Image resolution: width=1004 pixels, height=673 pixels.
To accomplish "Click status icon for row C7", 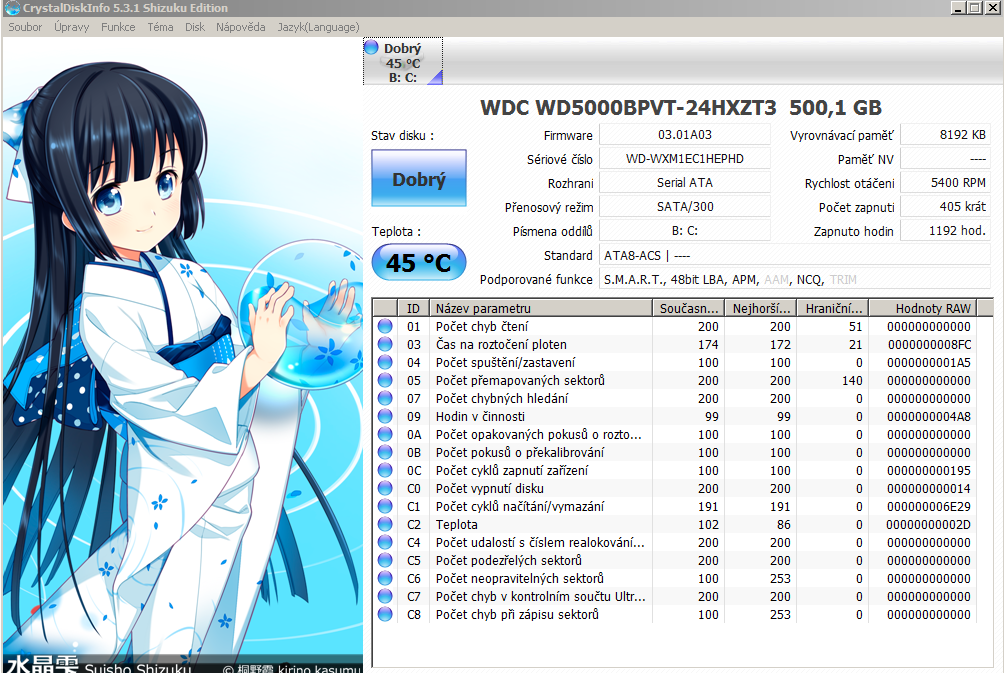I will [x=385, y=596].
